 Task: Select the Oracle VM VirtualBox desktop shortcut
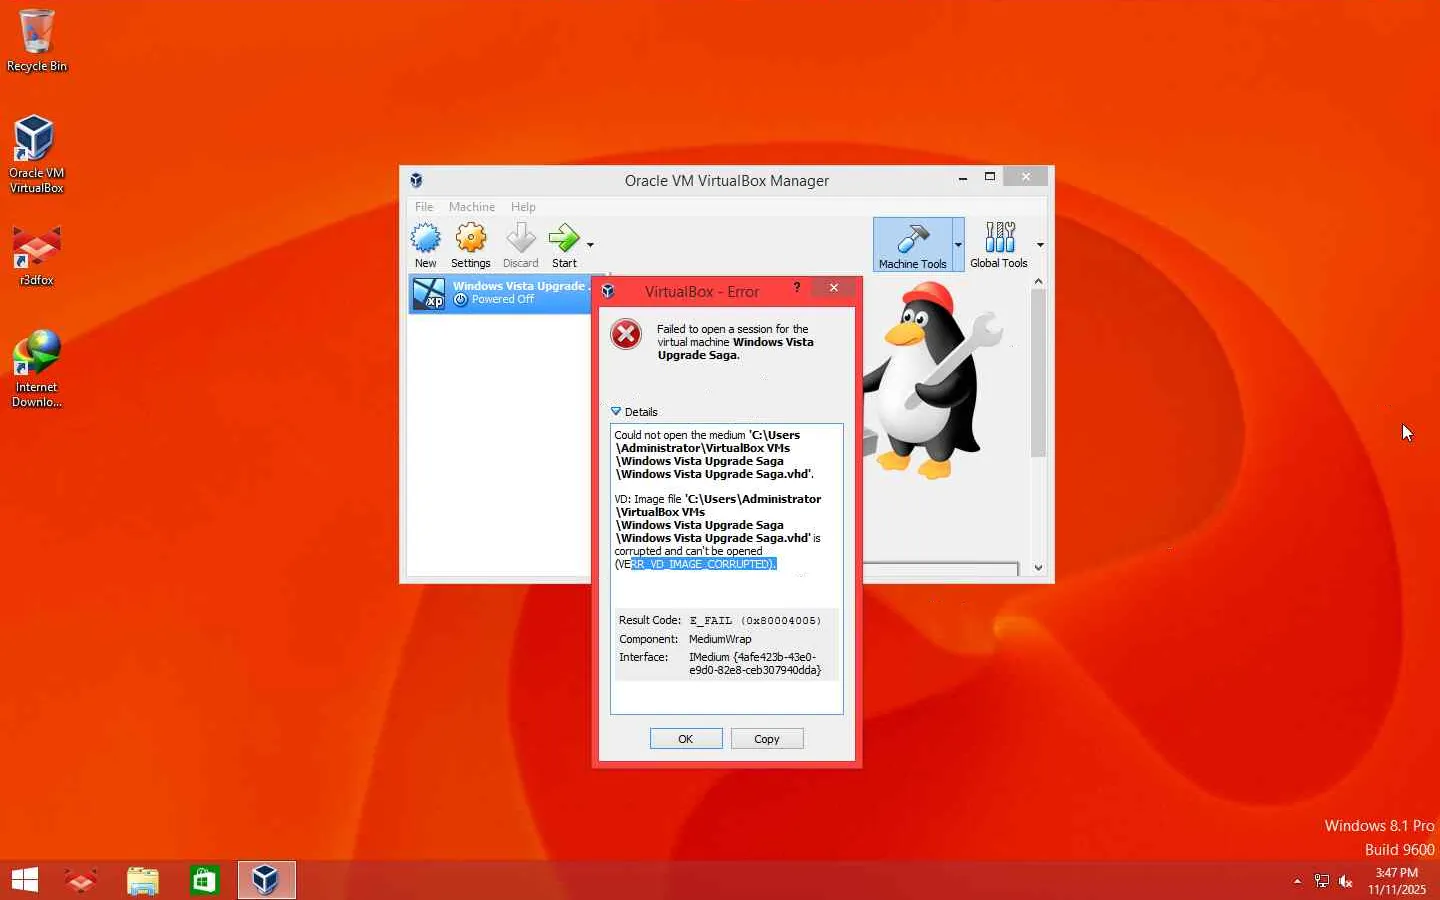pyautogui.click(x=37, y=154)
